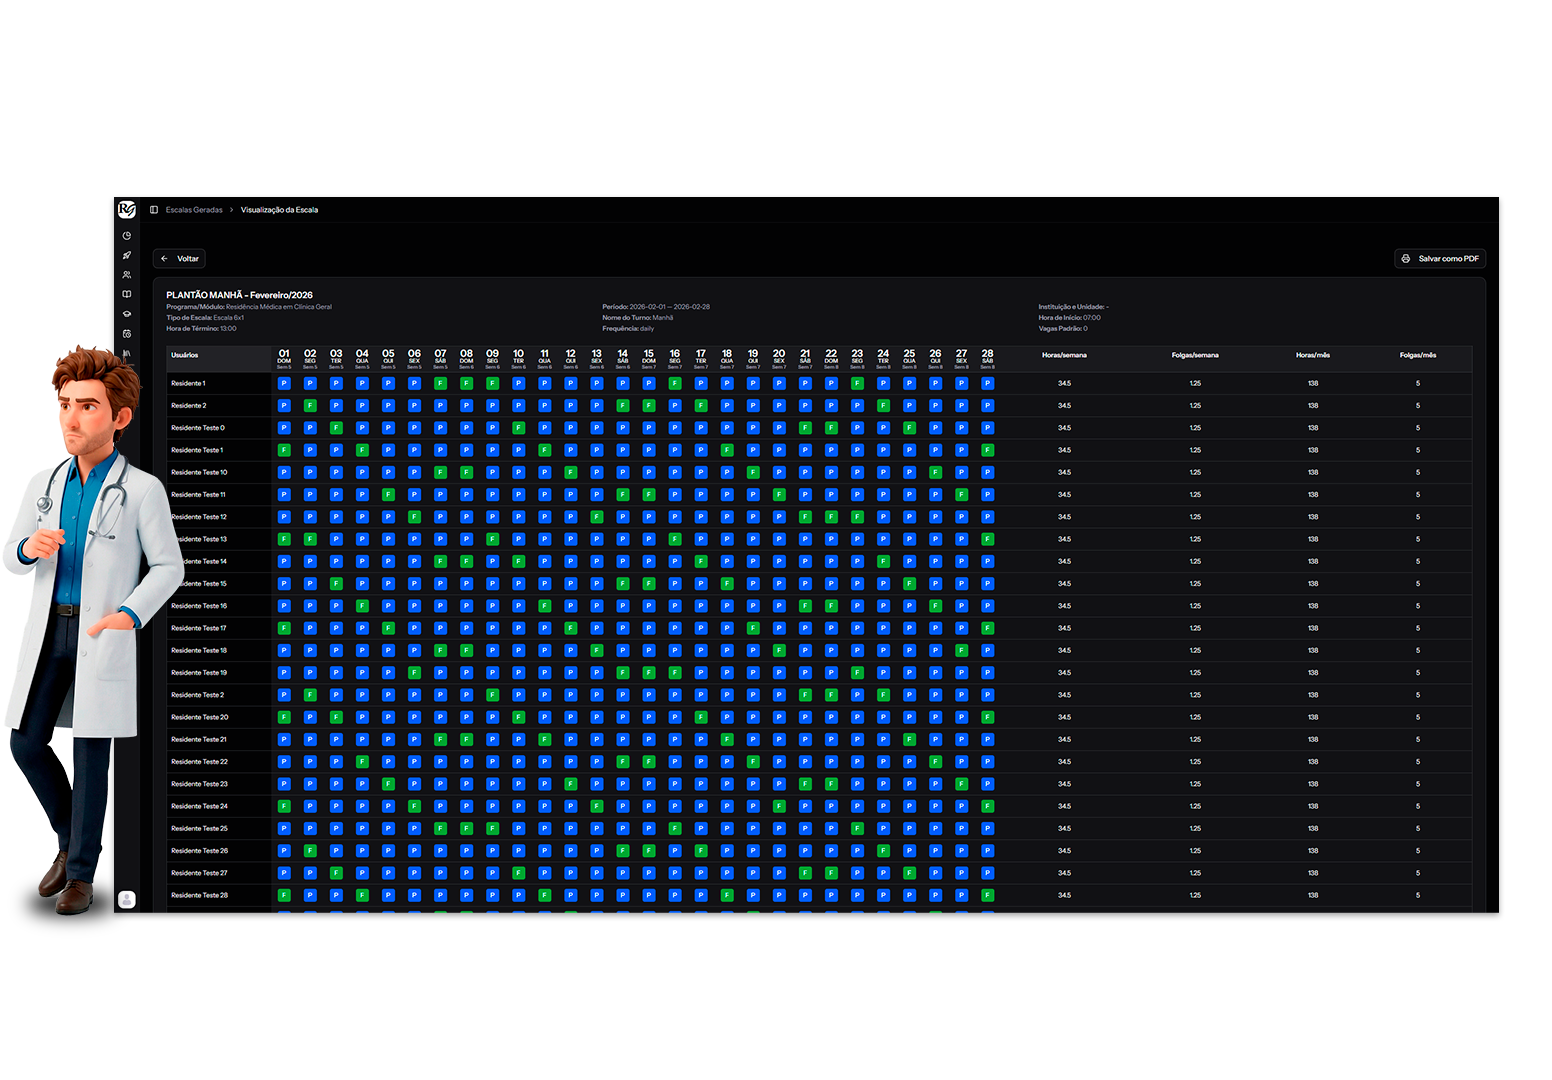The height and width of the screenshot is (1080, 1552).
Task: Open the pie chart dashboard sidebar icon
Action: tap(127, 236)
